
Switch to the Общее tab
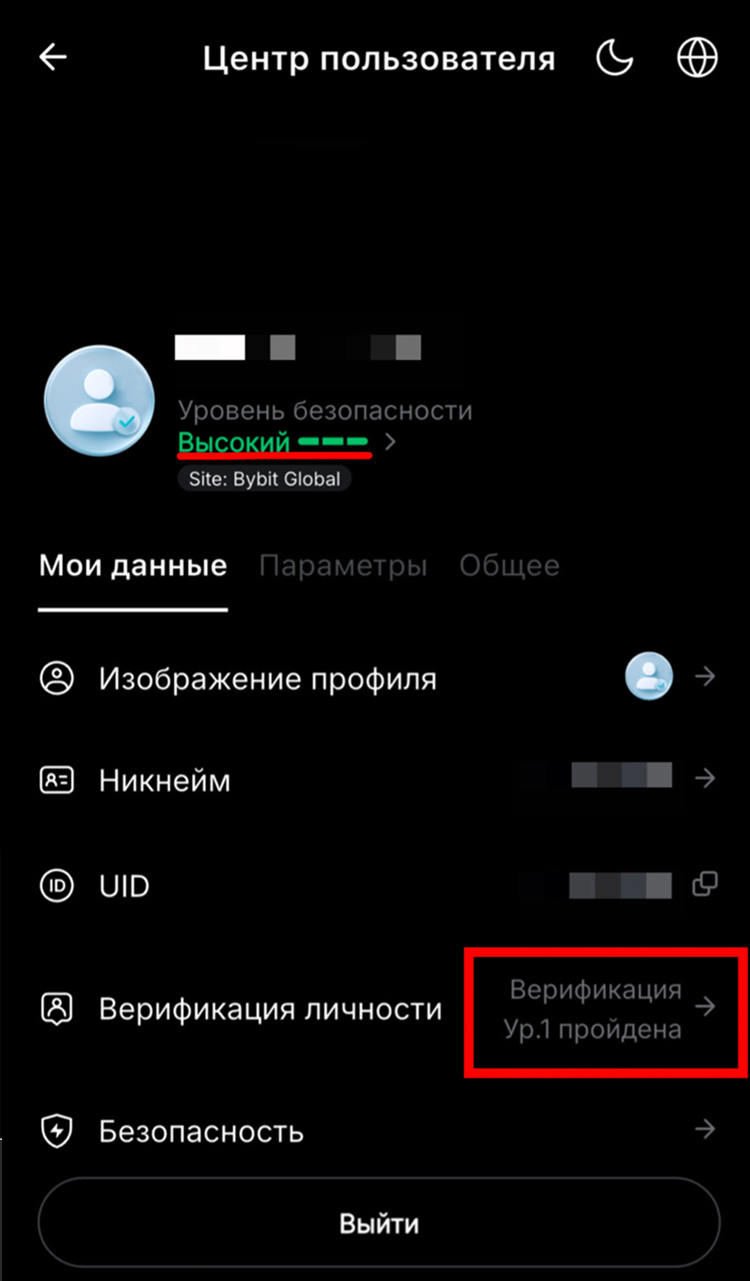(509, 566)
